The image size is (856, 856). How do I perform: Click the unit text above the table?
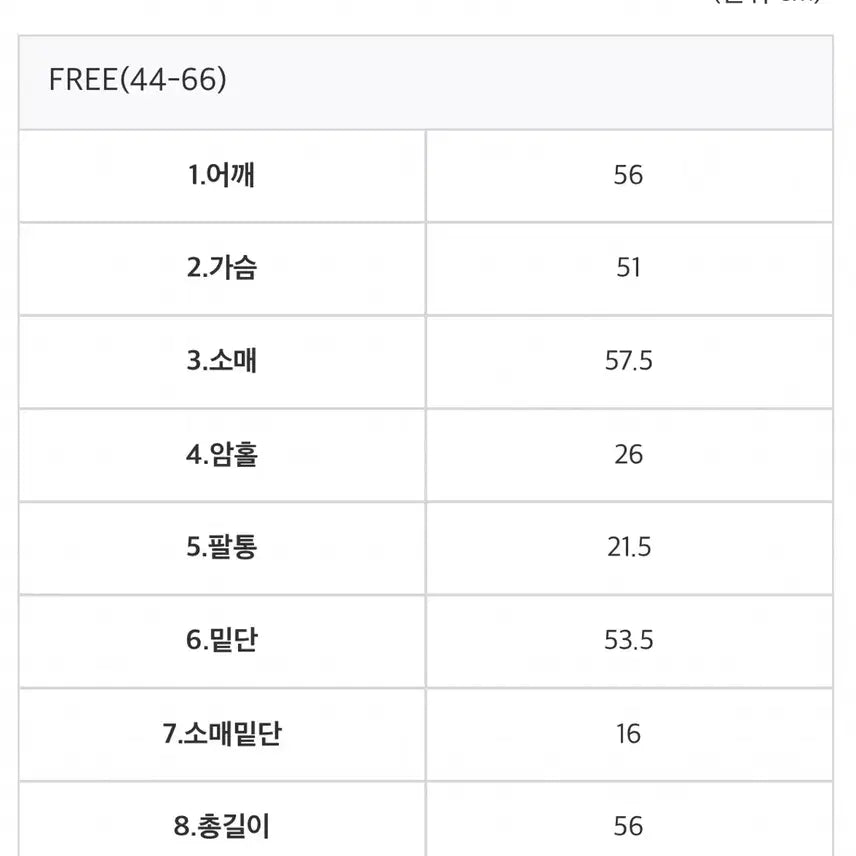[x=768, y=3]
